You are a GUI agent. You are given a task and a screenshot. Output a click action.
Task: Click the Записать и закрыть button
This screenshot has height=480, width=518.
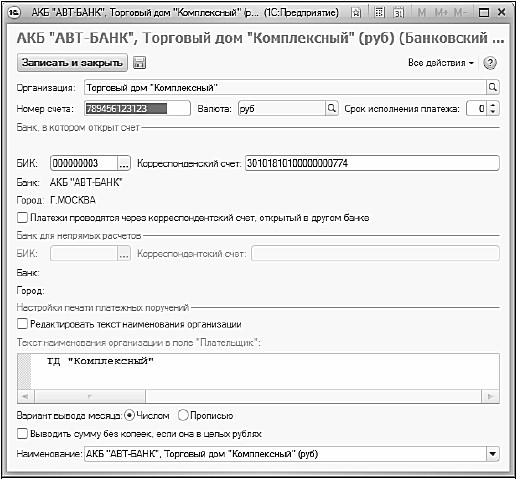click(x=72, y=63)
